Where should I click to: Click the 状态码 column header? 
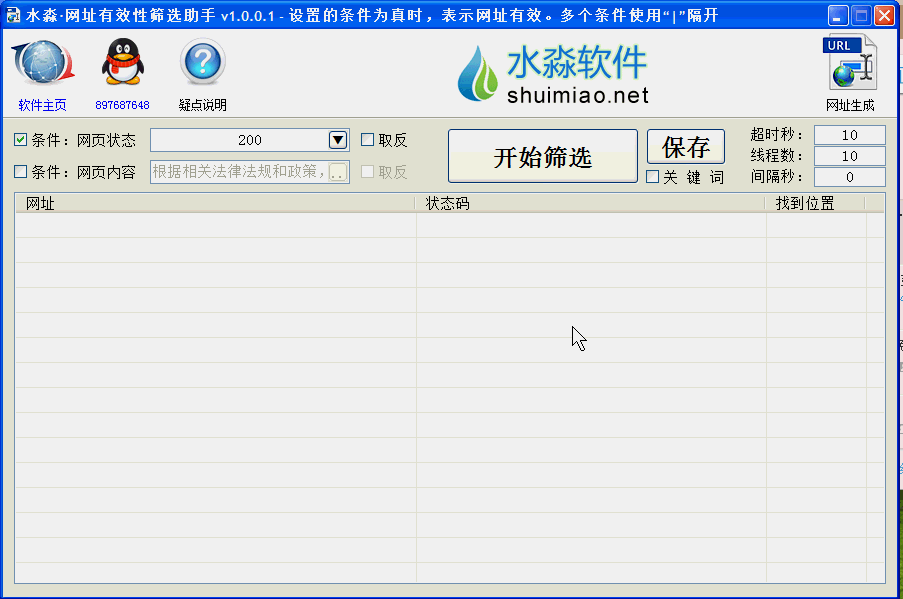[590, 203]
